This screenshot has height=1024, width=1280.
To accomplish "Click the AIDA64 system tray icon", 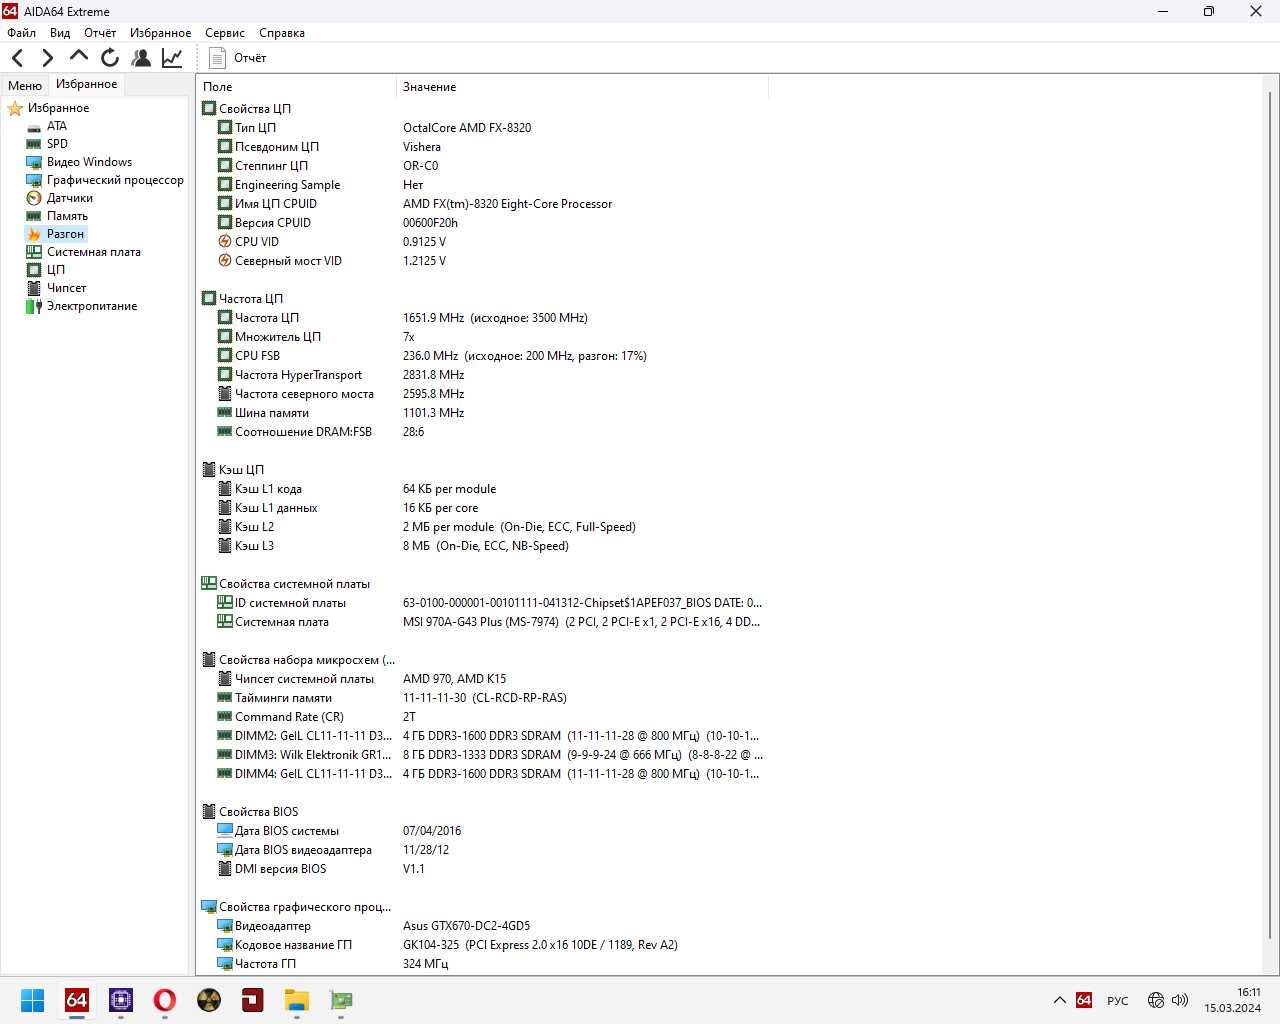I will click(x=1084, y=1000).
